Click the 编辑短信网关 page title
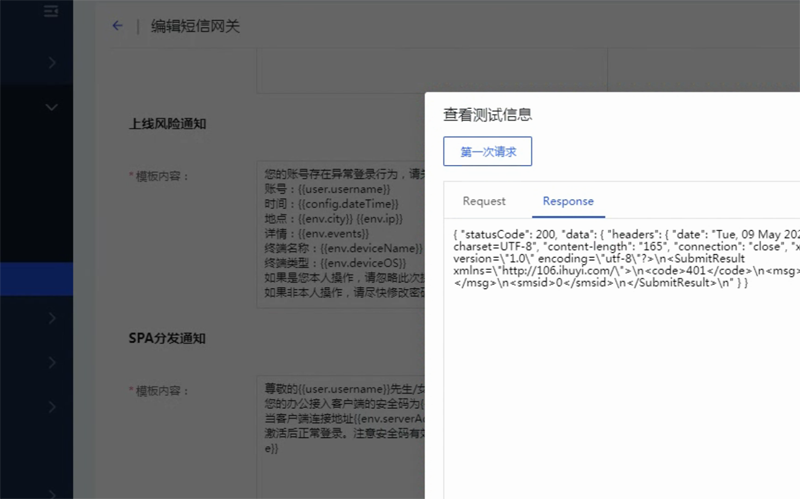 tap(195, 26)
